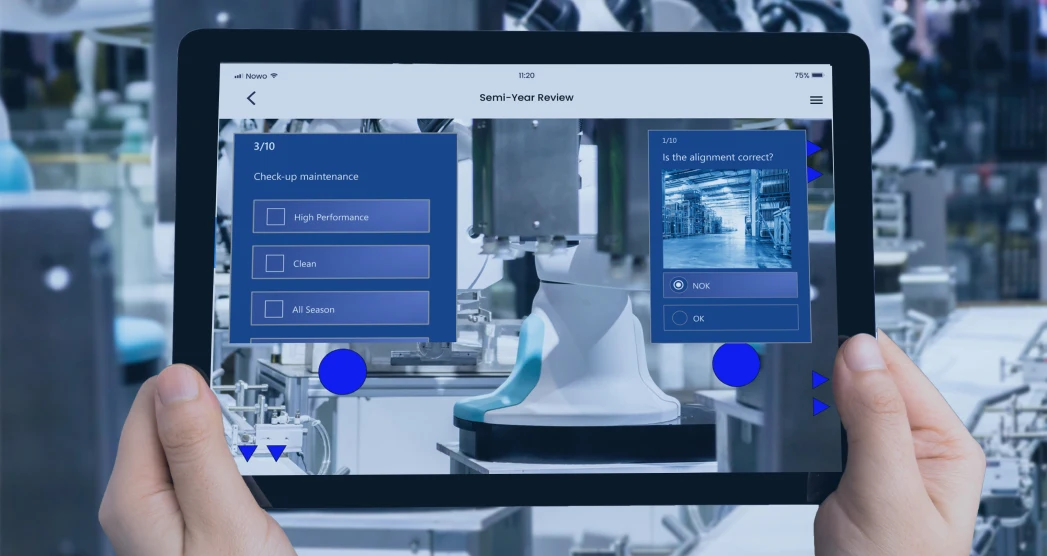Tap the Wi-Fi icon beside Nowo
The width and height of the screenshot is (1047, 556).
pyautogui.click(x=274, y=75)
